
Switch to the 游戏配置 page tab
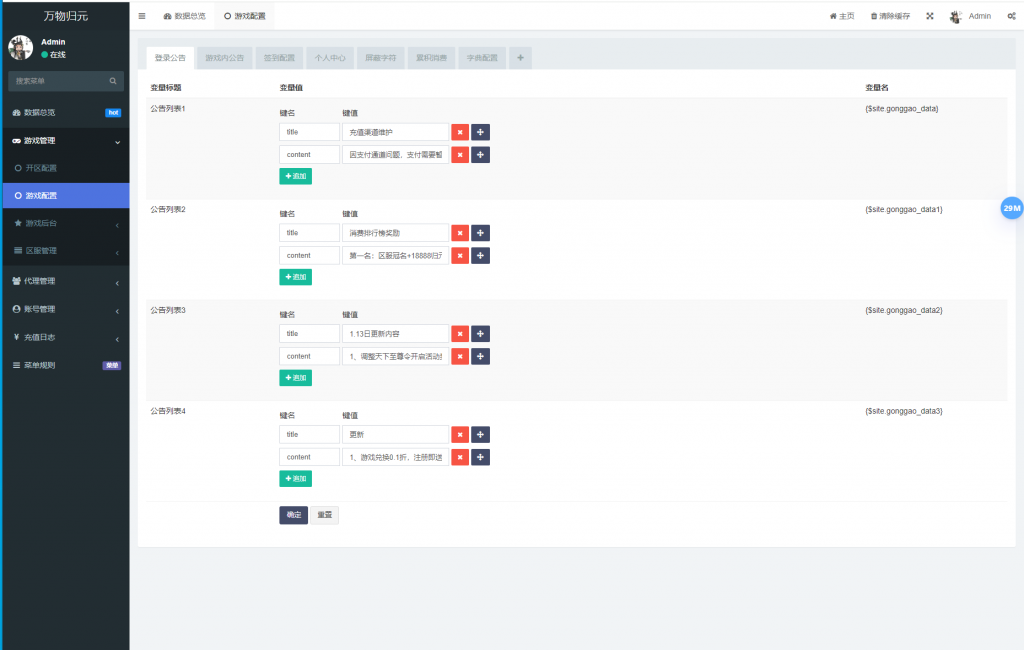[245, 16]
